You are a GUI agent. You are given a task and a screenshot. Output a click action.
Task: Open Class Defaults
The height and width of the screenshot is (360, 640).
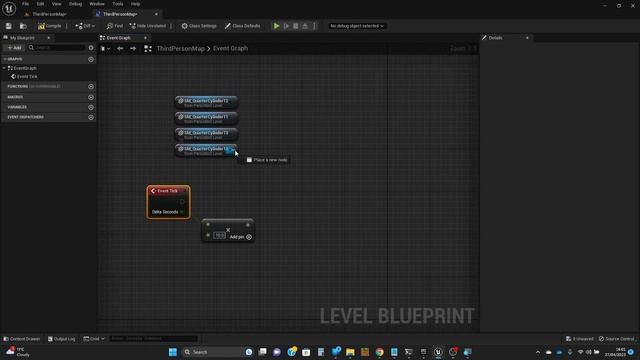pos(242,26)
